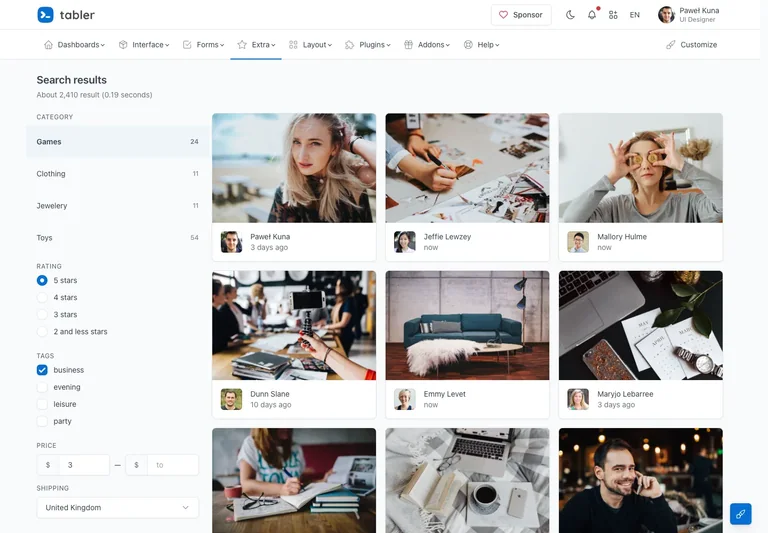Click the Customize link
Screen dimensions: 768x533
pos(692,45)
